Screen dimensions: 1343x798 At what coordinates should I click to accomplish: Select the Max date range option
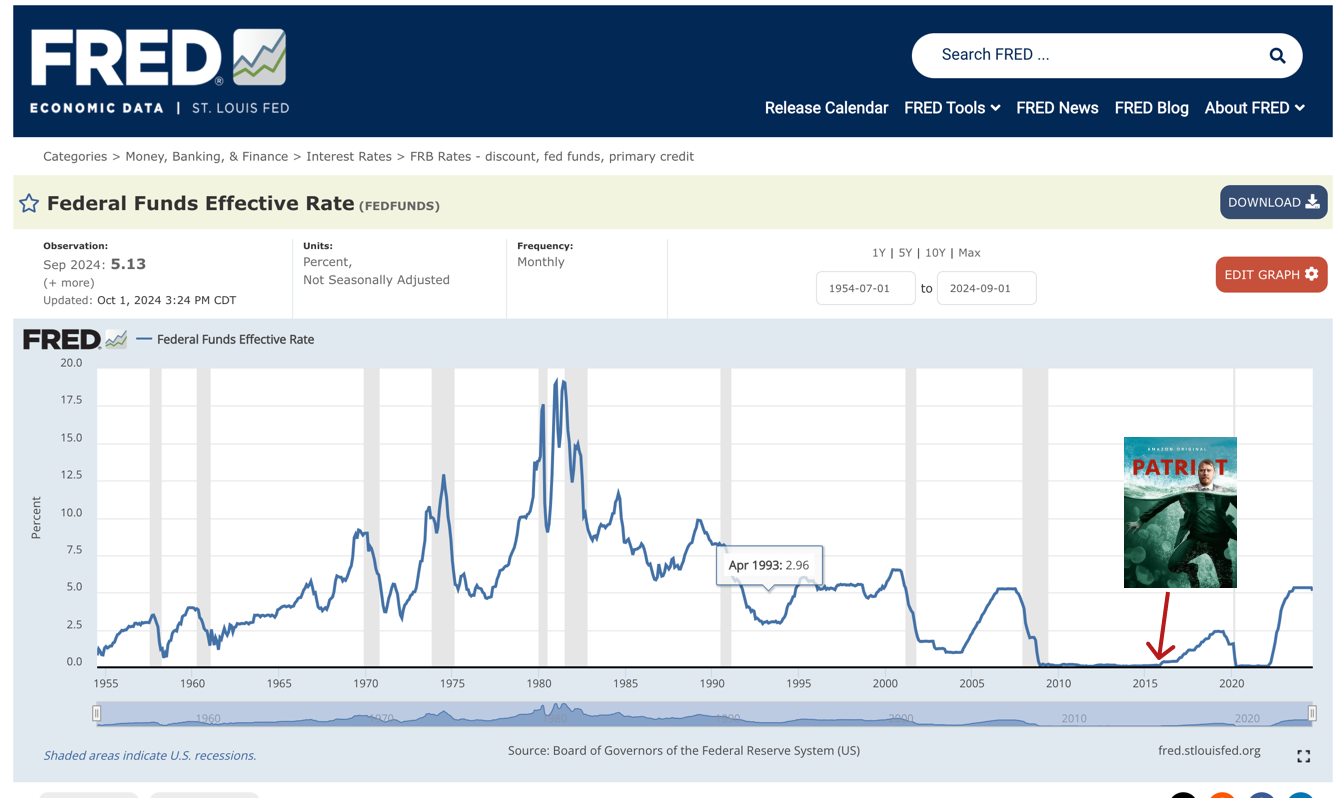969,252
